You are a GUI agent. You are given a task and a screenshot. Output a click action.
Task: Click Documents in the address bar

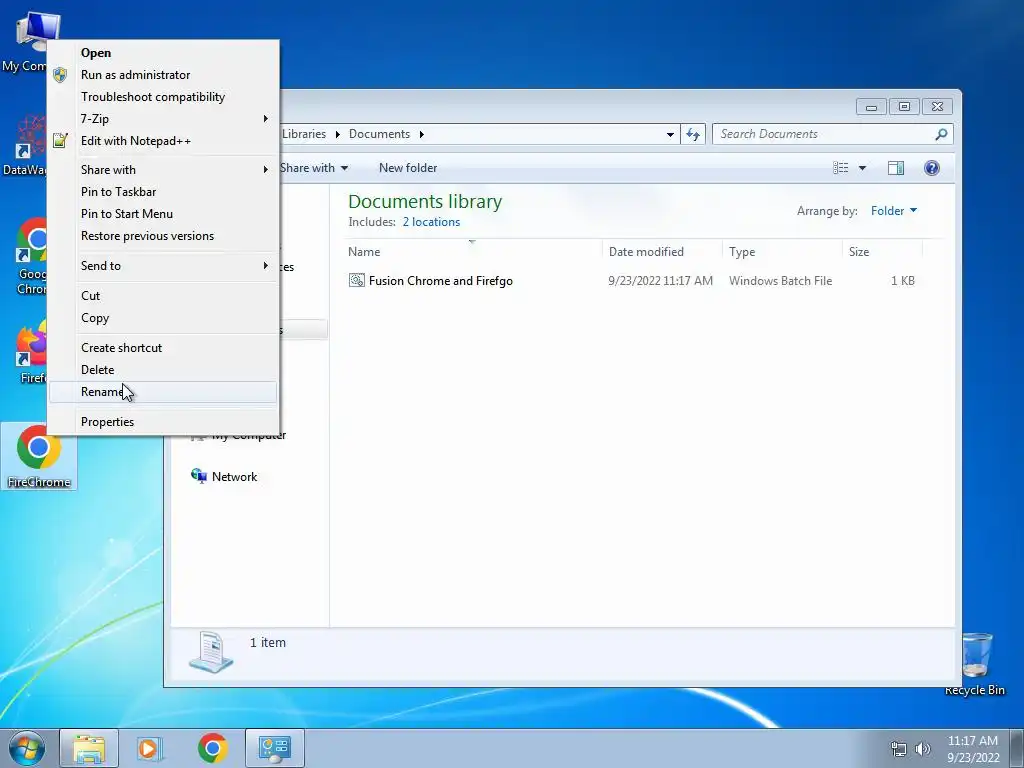point(379,134)
